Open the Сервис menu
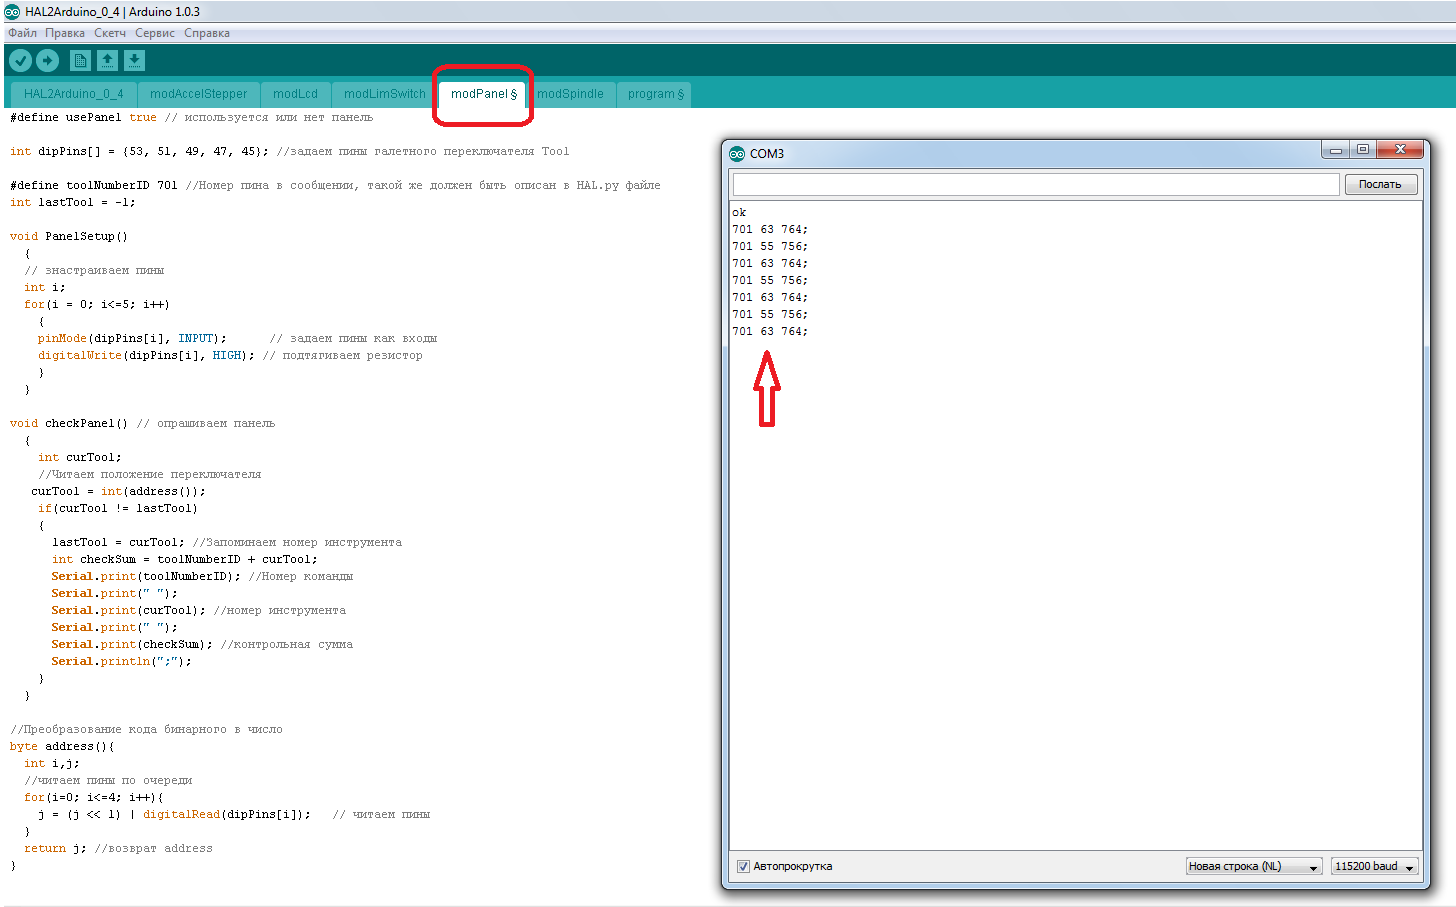The image size is (1456, 907). point(155,33)
